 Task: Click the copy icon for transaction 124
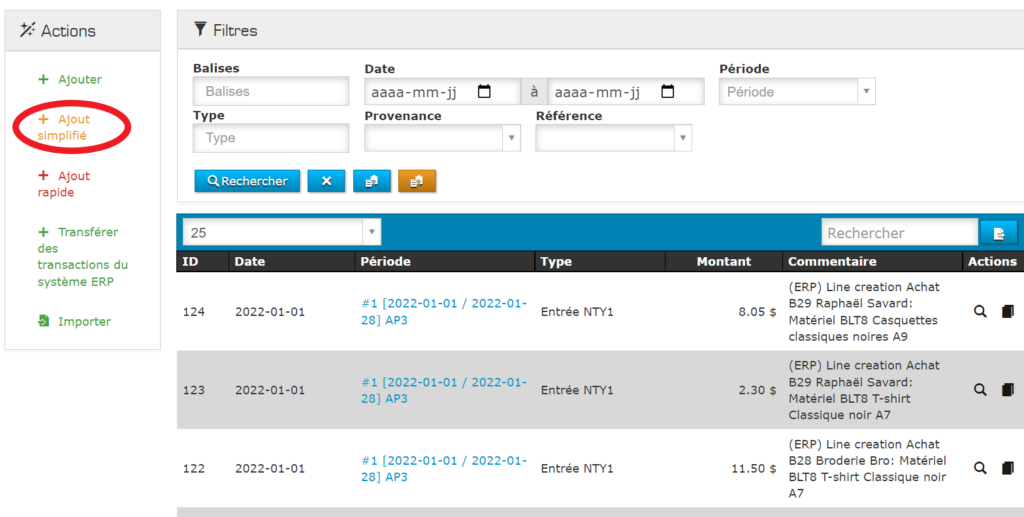[1007, 311]
